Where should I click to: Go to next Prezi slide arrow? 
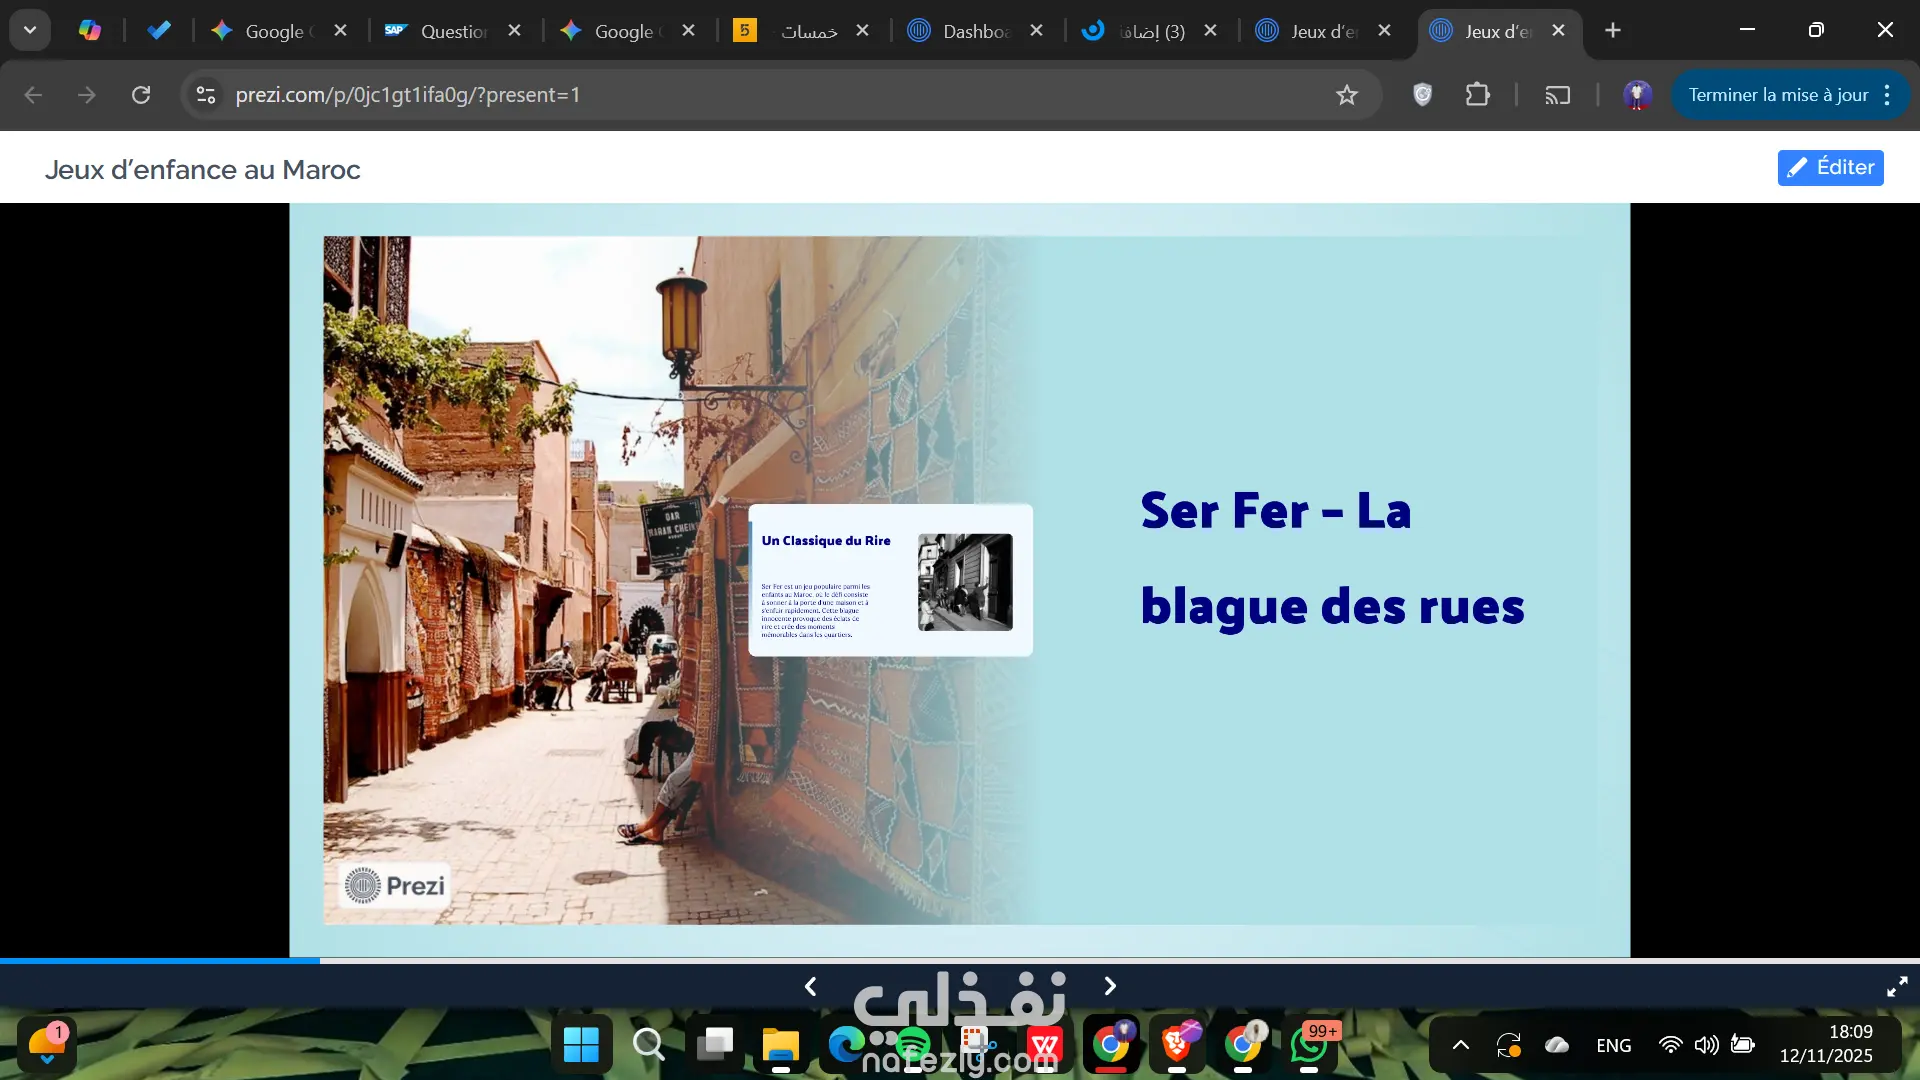point(1110,987)
